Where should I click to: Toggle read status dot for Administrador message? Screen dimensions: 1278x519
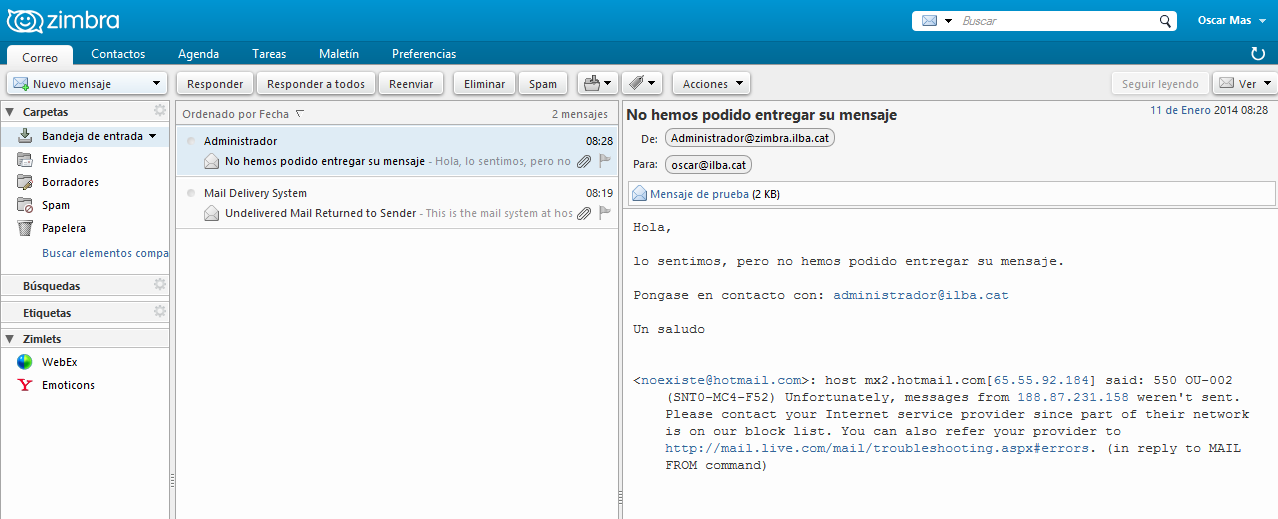coord(191,141)
